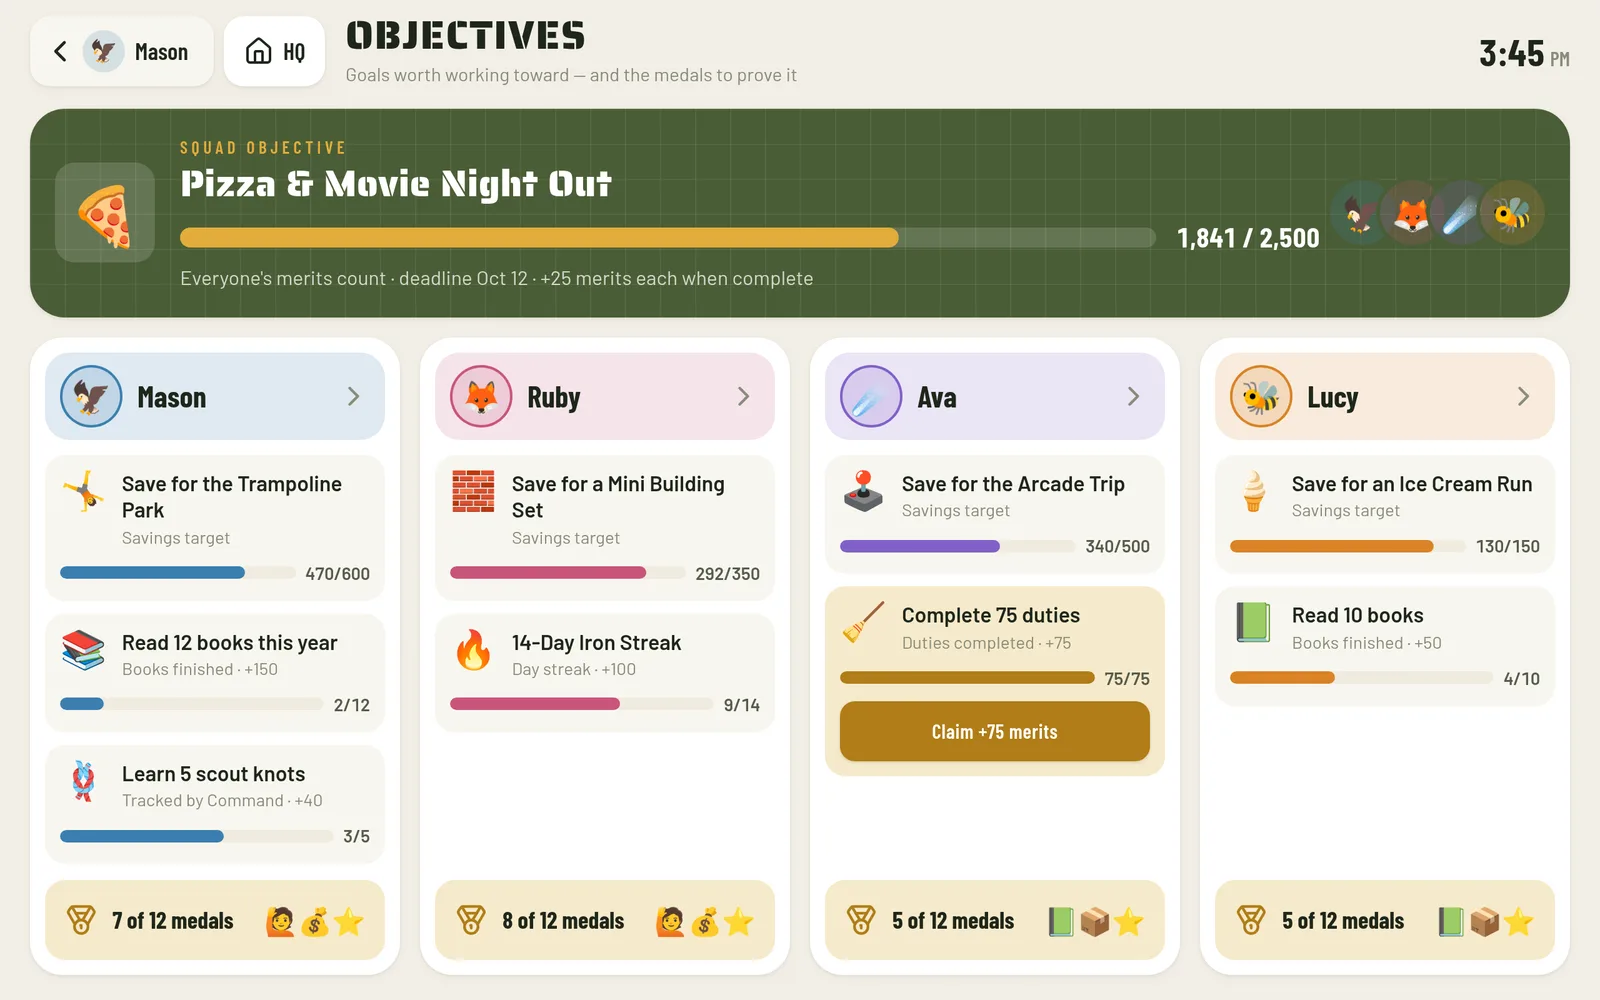The image size is (1600, 1000).
Task: Click the 3:45 PM clock
Action: coord(1524,54)
